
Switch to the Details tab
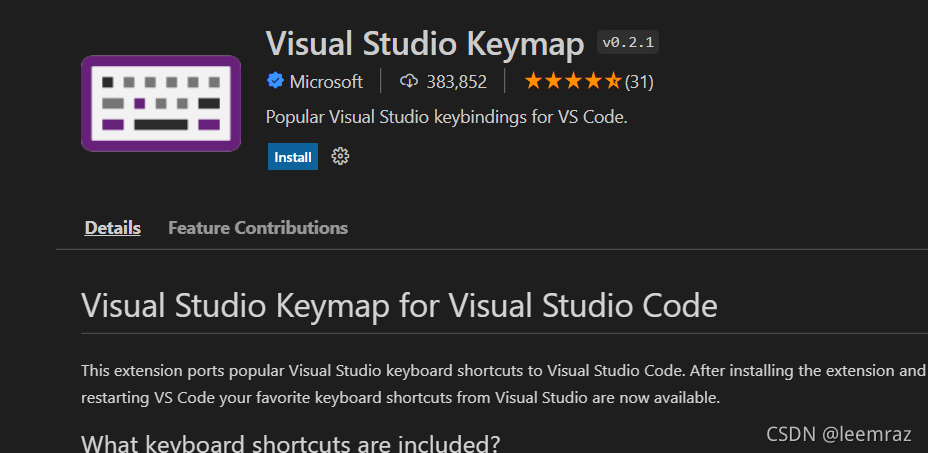(x=112, y=227)
